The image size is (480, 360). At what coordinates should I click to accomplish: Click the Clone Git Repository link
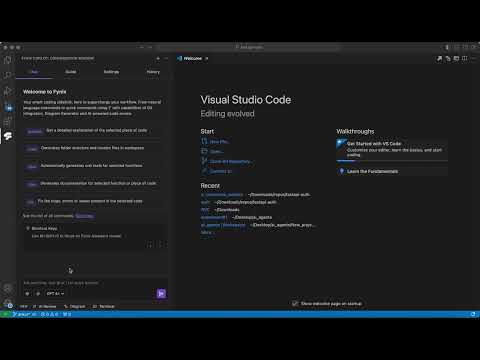tap(231, 162)
